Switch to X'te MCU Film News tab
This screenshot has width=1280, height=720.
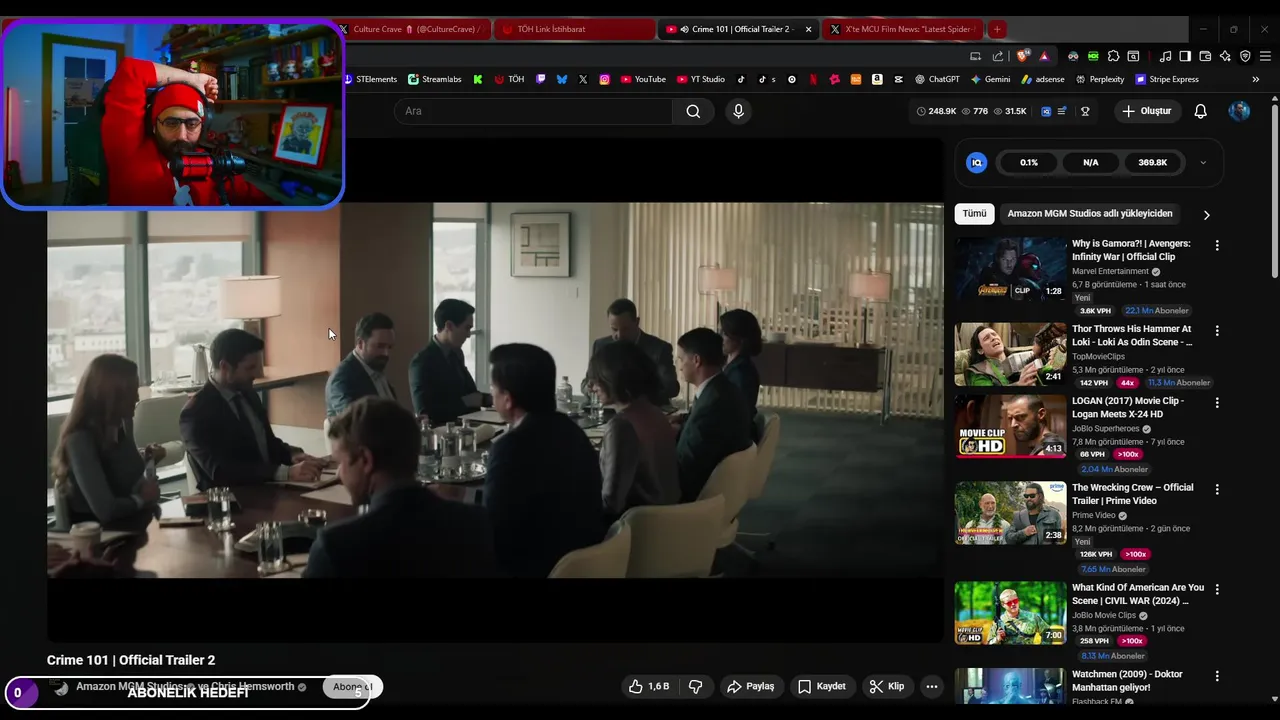click(x=902, y=29)
